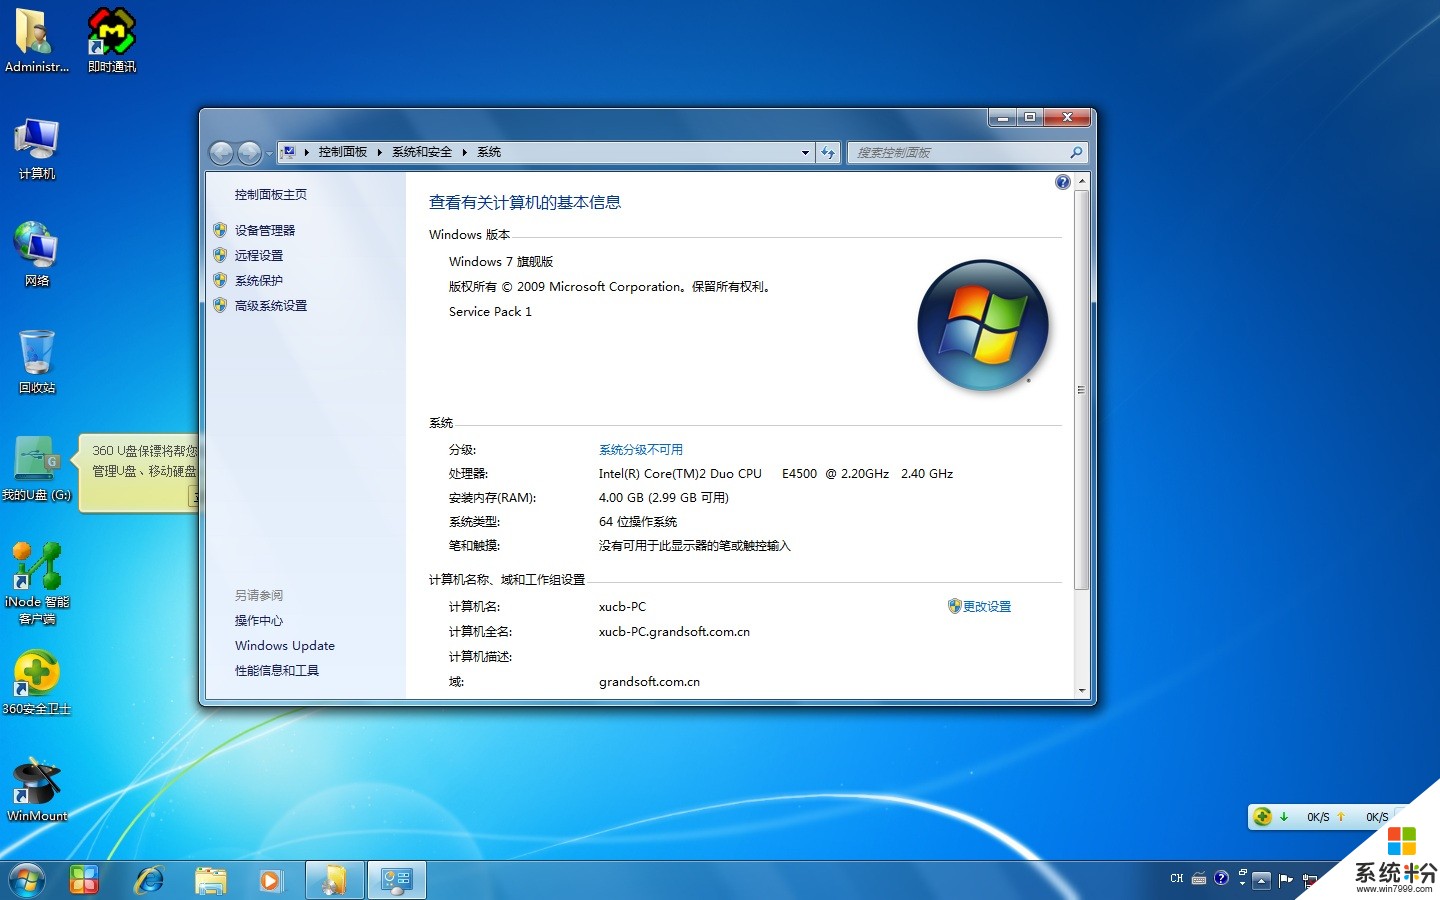Open 操作中心 link
The image size is (1440, 900).
(x=259, y=620)
